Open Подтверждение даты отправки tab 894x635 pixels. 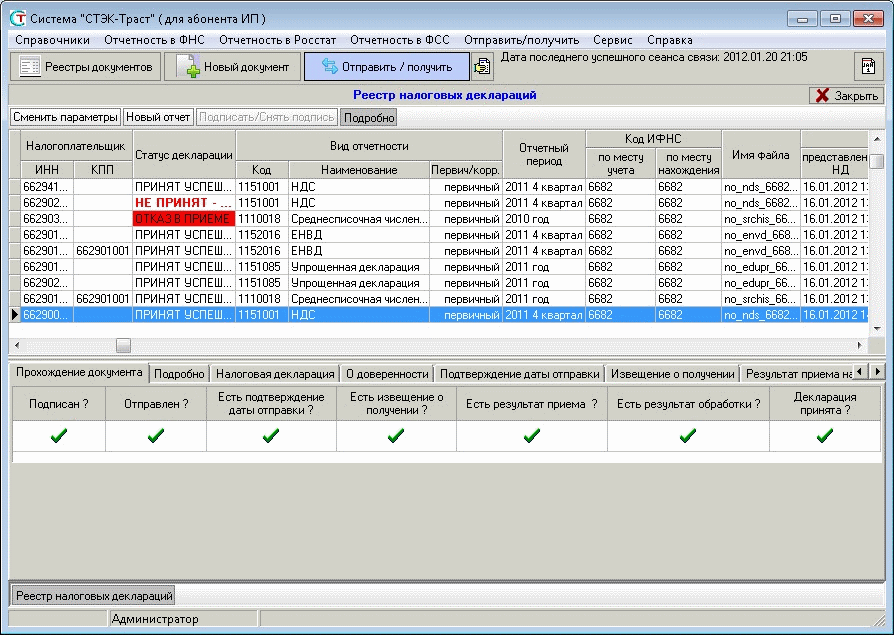tap(519, 374)
